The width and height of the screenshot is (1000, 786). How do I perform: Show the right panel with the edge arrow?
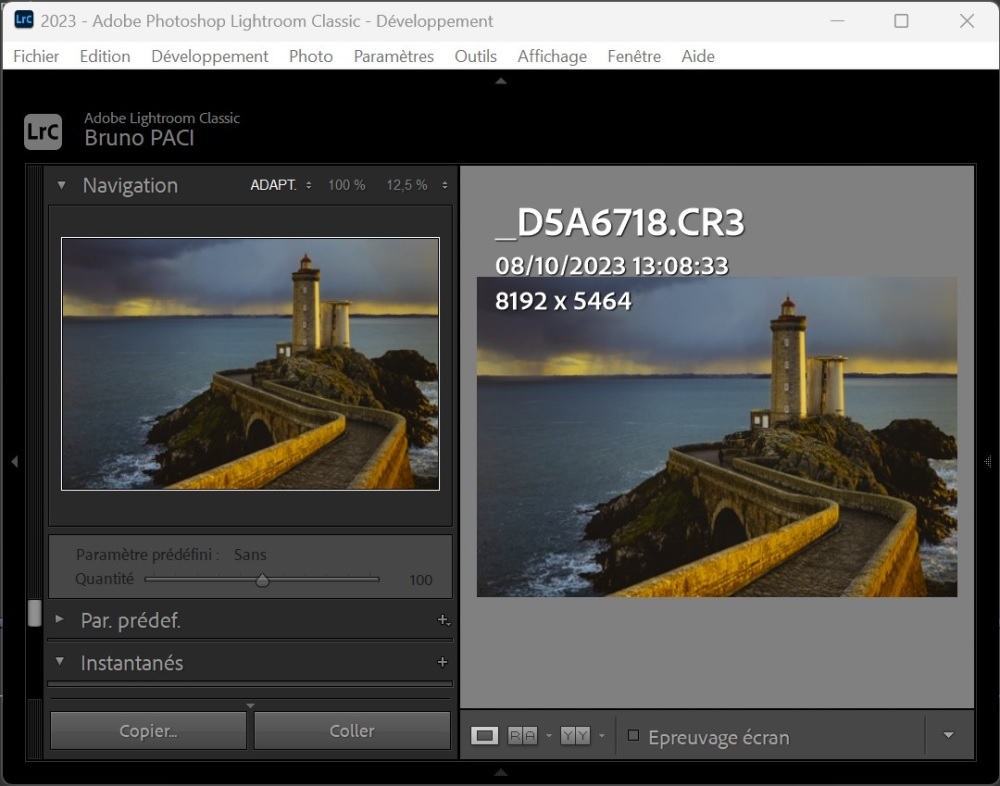pos(988,461)
